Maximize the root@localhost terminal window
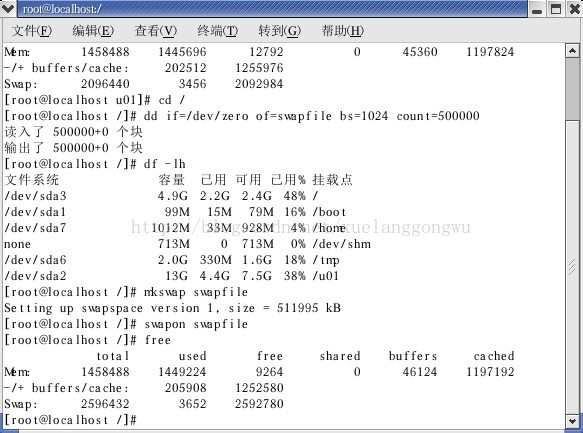The width and height of the screenshot is (583, 433). (556, 9)
